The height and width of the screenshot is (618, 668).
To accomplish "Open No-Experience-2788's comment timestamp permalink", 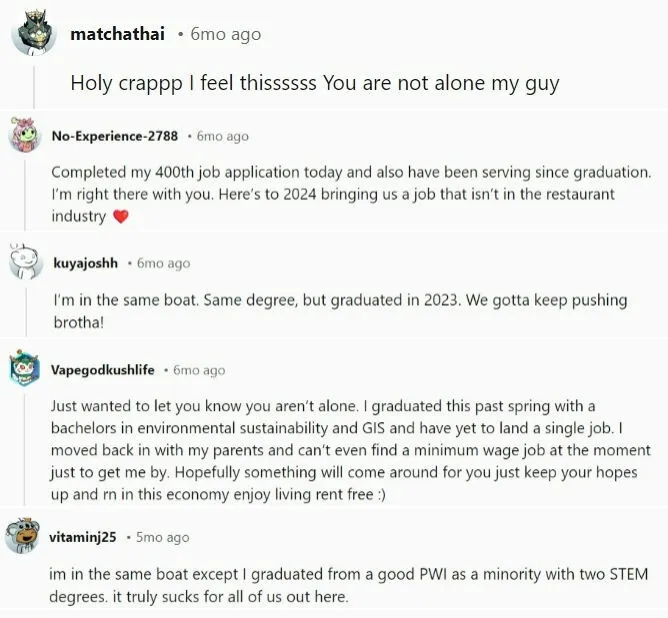I will click(223, 136).
